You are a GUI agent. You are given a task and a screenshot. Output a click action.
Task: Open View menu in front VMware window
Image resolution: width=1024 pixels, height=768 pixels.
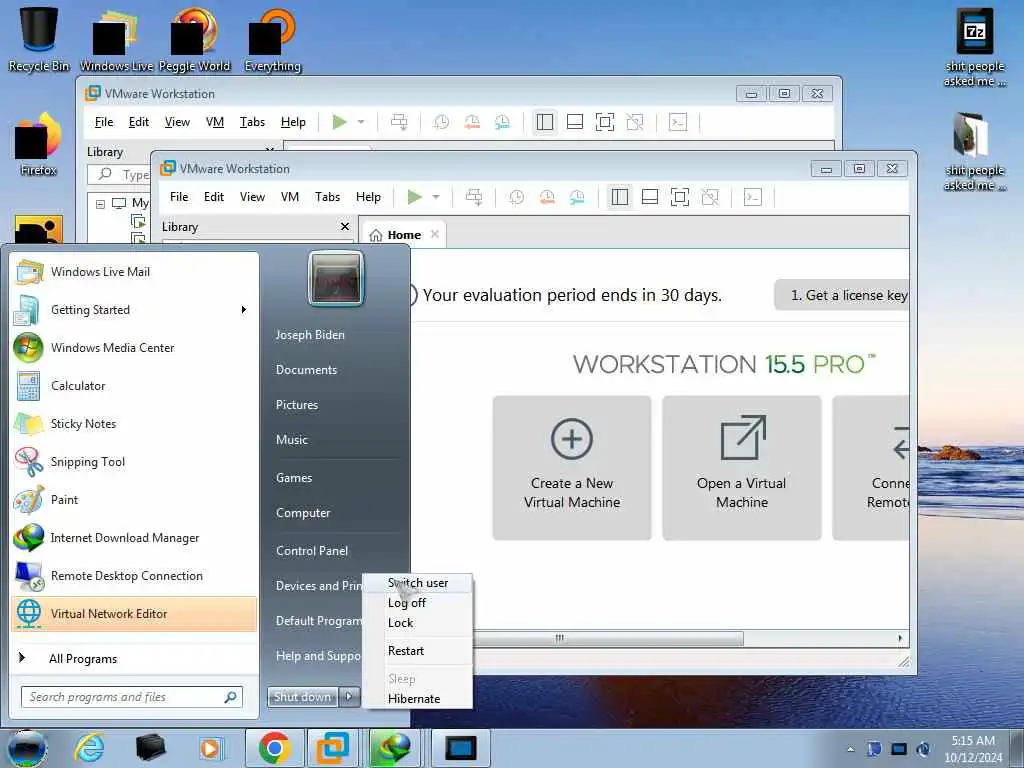[252, 197]
